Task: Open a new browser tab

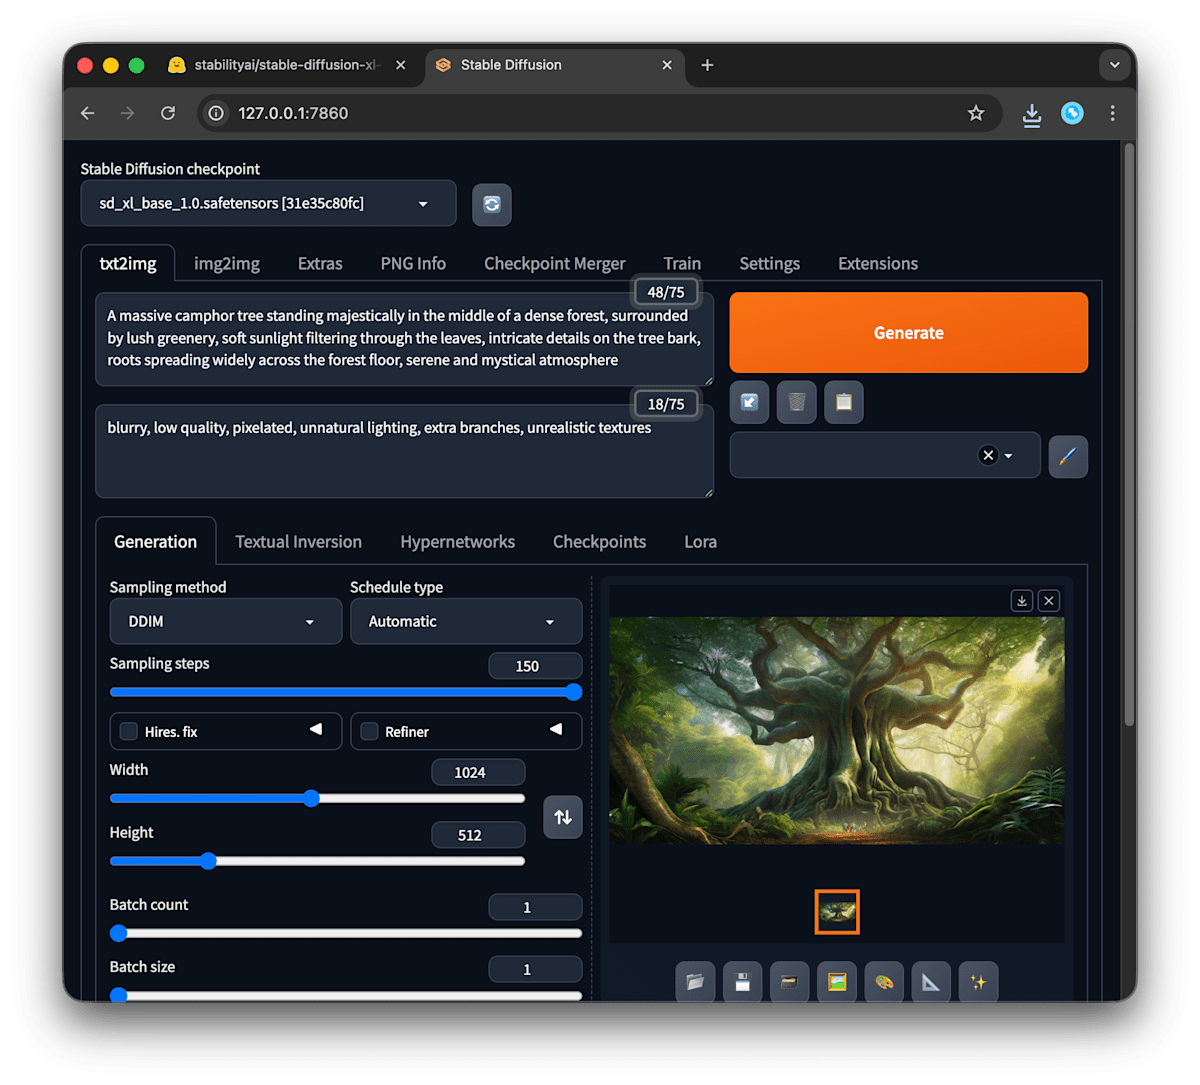Action: coord(707,65)
